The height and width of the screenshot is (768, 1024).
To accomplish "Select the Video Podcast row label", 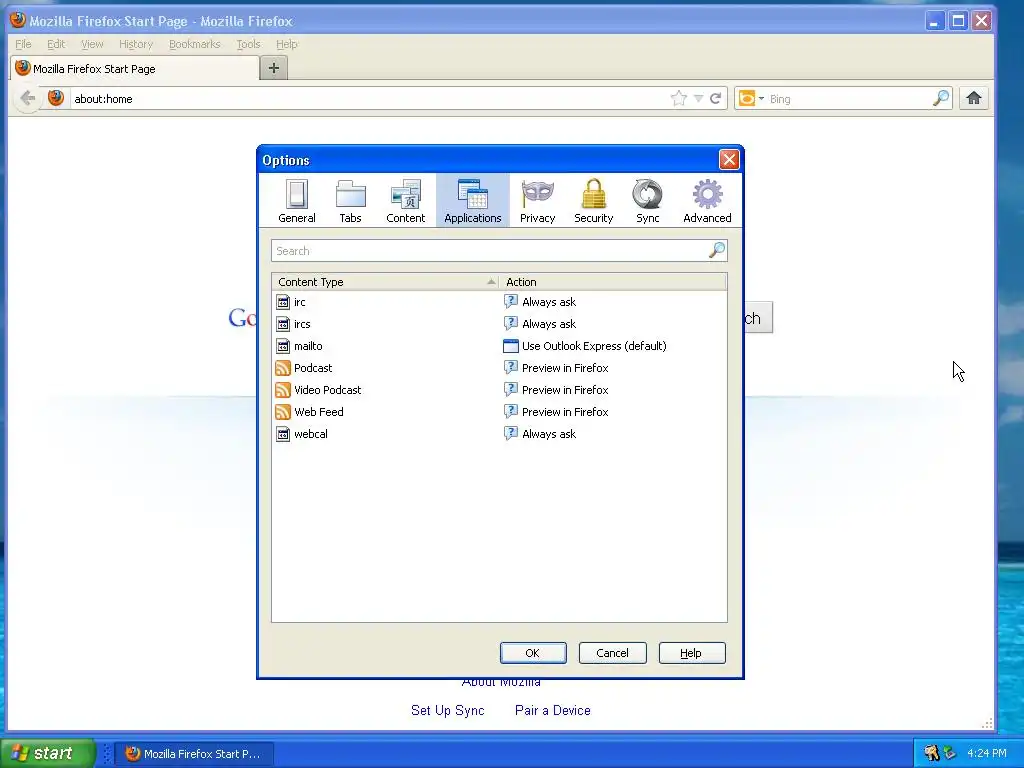I will (x=327, y=390).
